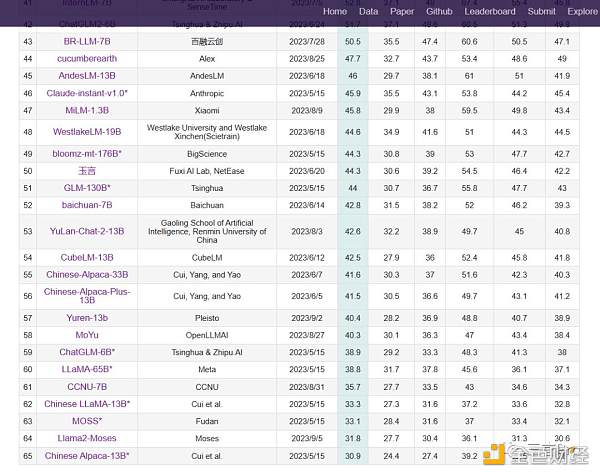This screenshot has height=476, width=600.
Task: Open the Claude-instant-v1.0* model link
Action: [x=87, y=93]
